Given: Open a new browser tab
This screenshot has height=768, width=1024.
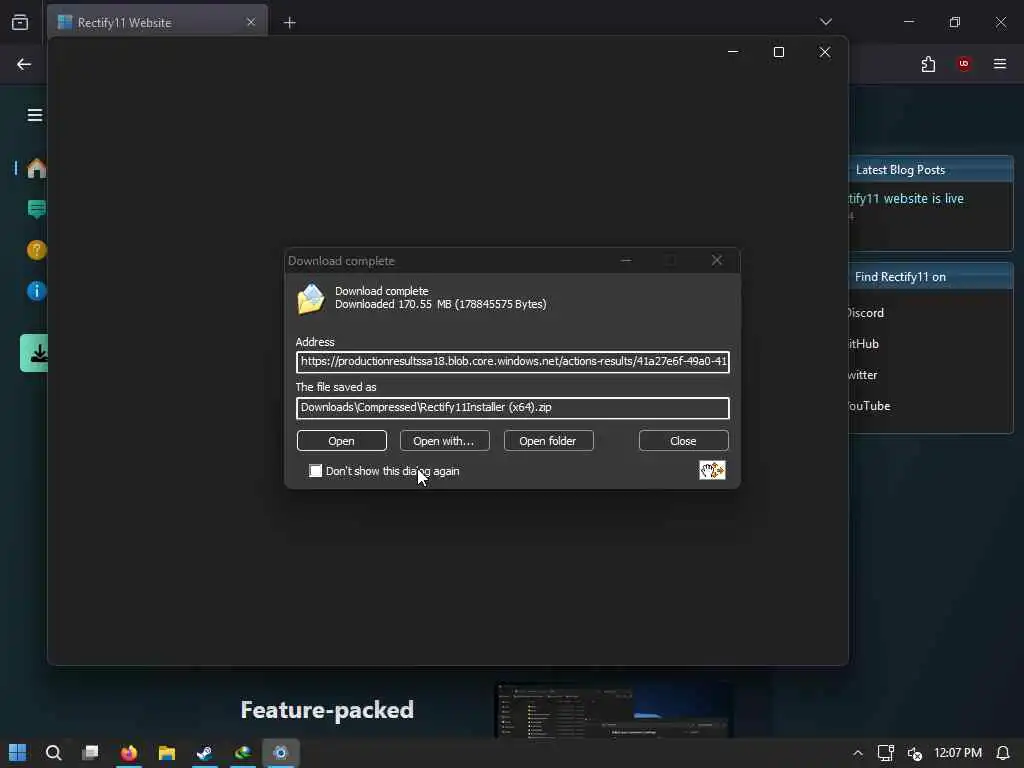Looking at the screenshot, I should 289,23.
